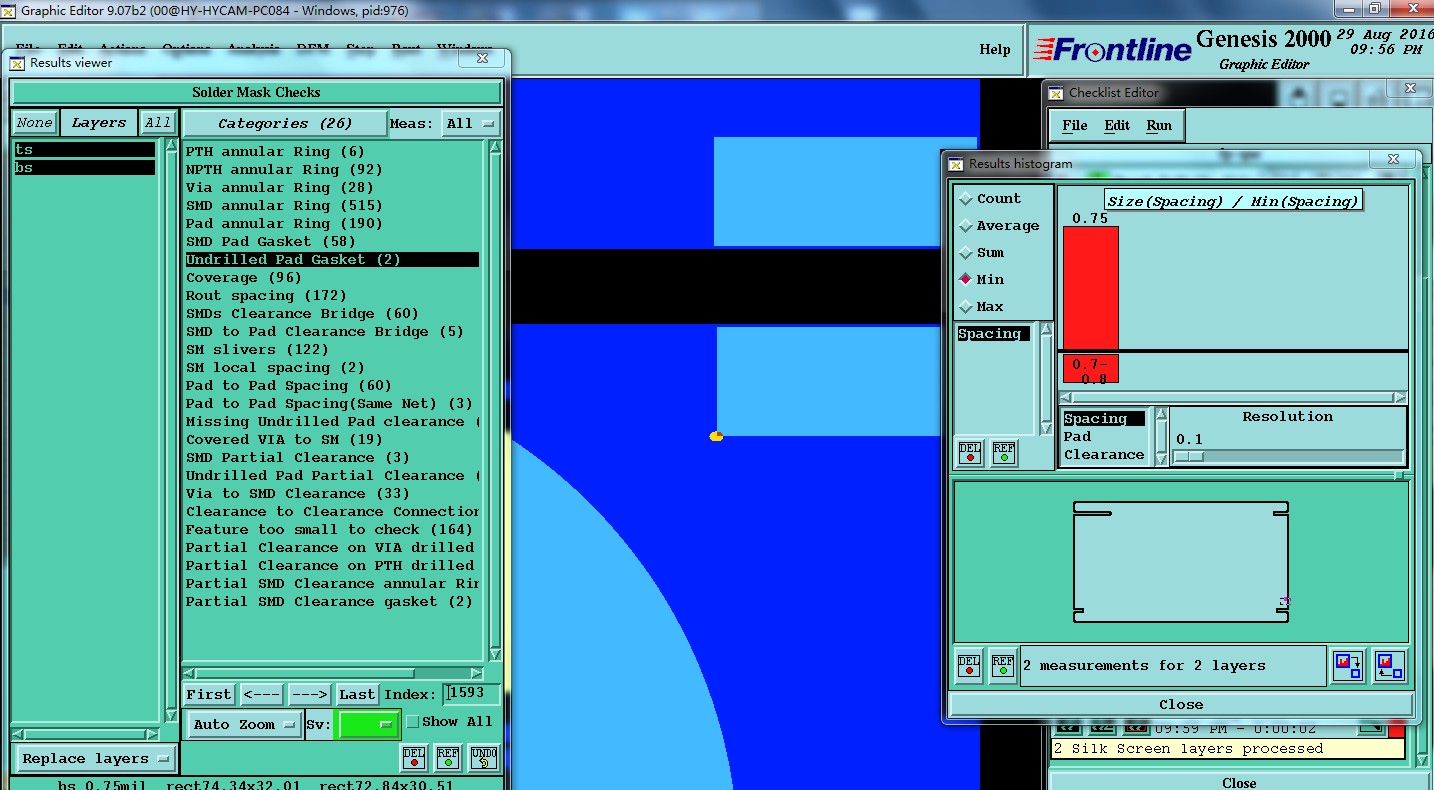
Task: Open the Help menu in Graphic Editor
Action: 995,50
